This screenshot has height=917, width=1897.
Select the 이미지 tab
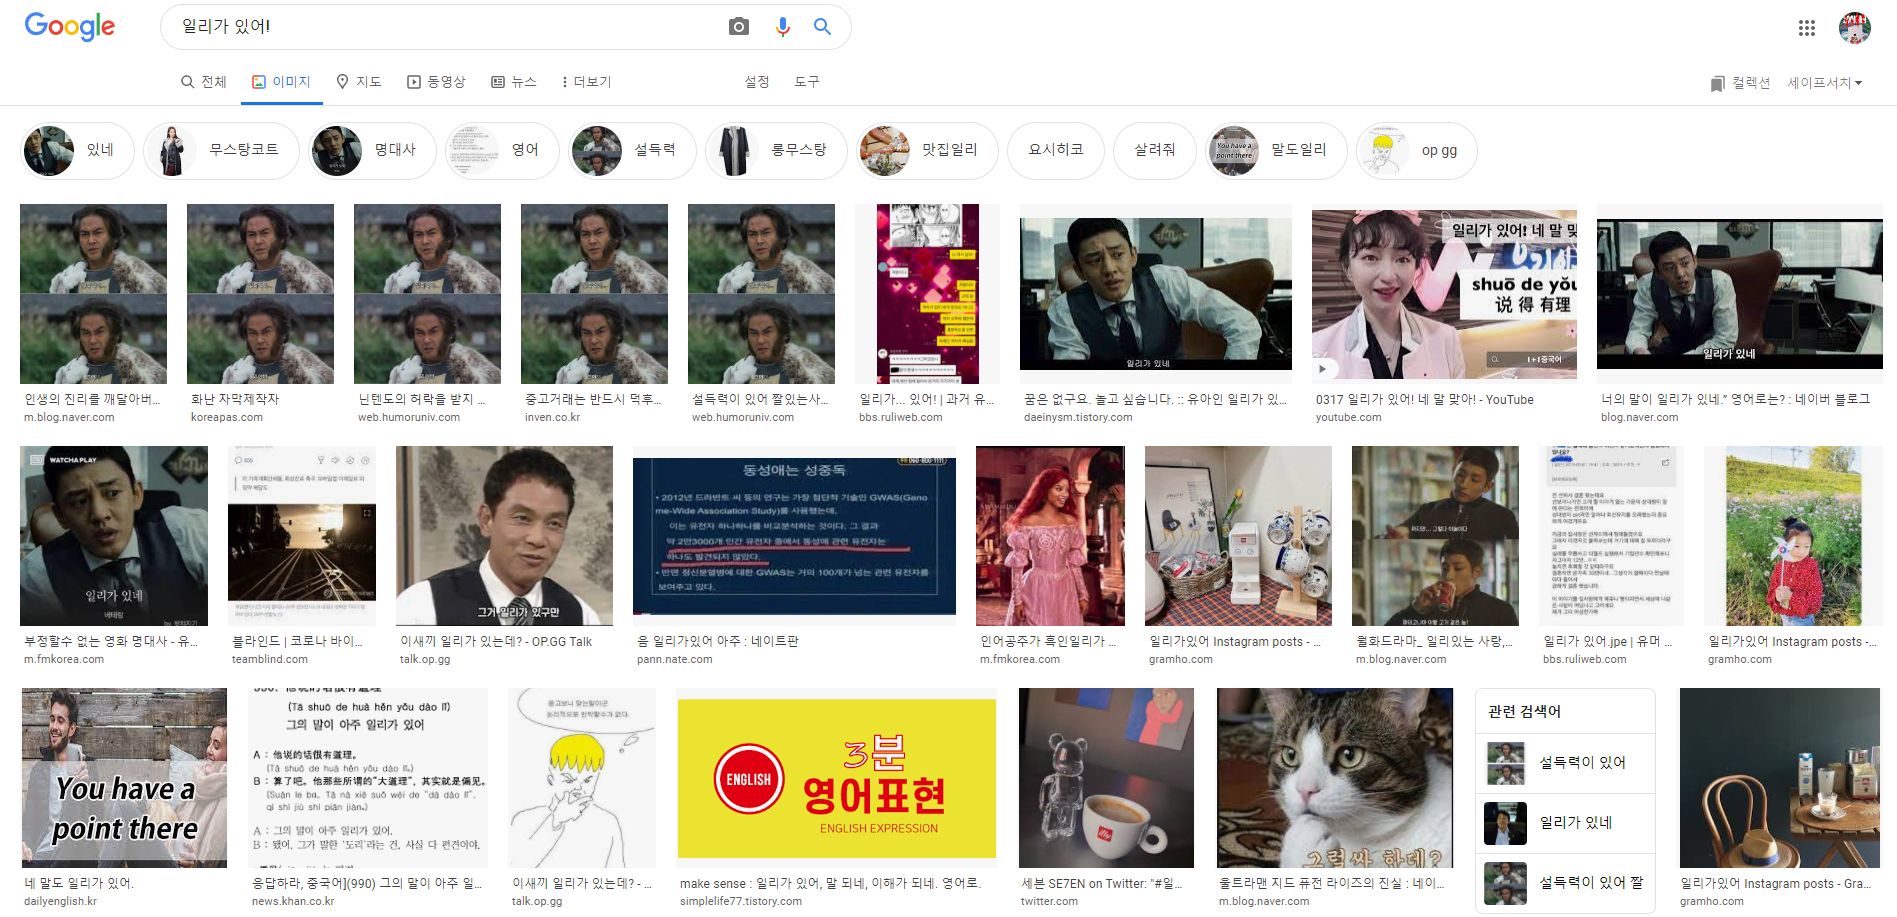point(281,82)
